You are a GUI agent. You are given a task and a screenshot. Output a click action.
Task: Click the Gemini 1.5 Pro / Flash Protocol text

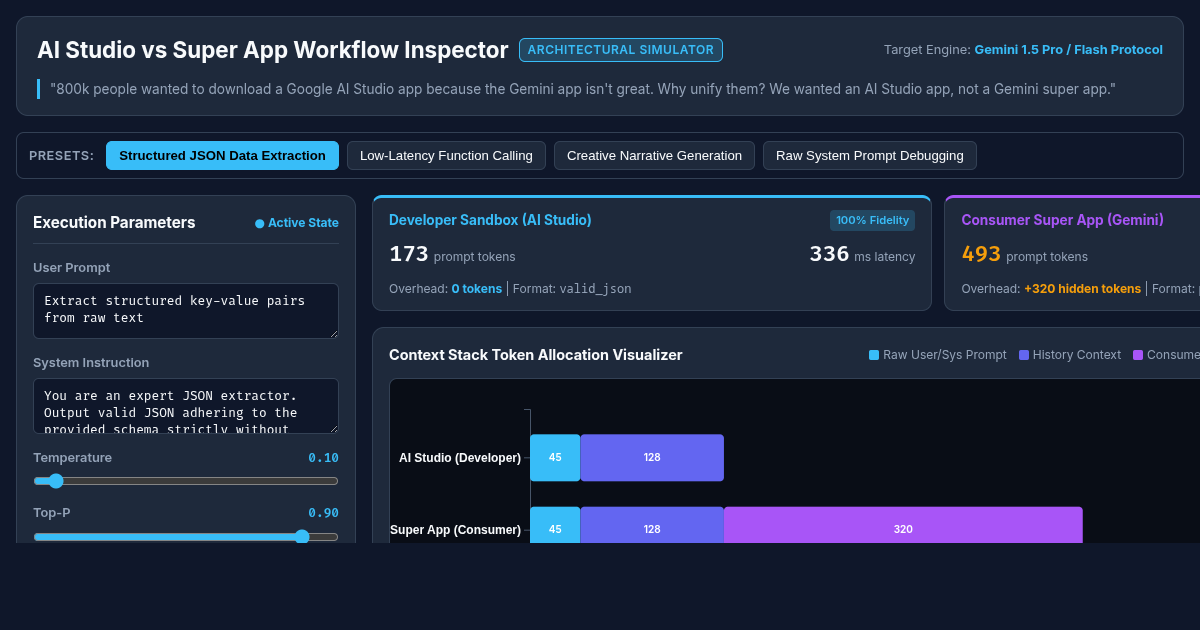[1069, 49]
